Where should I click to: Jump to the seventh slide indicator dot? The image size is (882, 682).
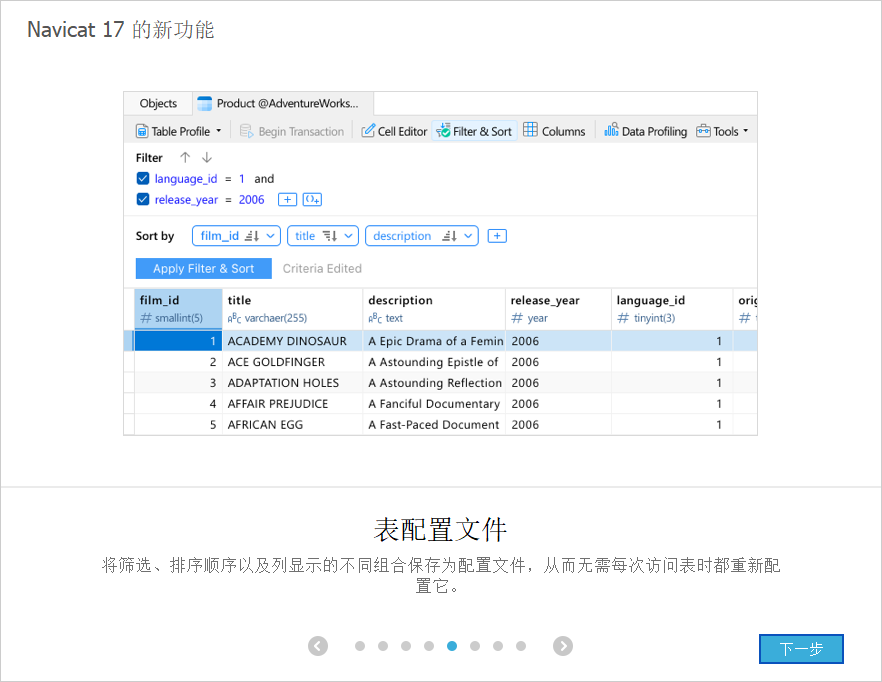[x=498, y=646]
